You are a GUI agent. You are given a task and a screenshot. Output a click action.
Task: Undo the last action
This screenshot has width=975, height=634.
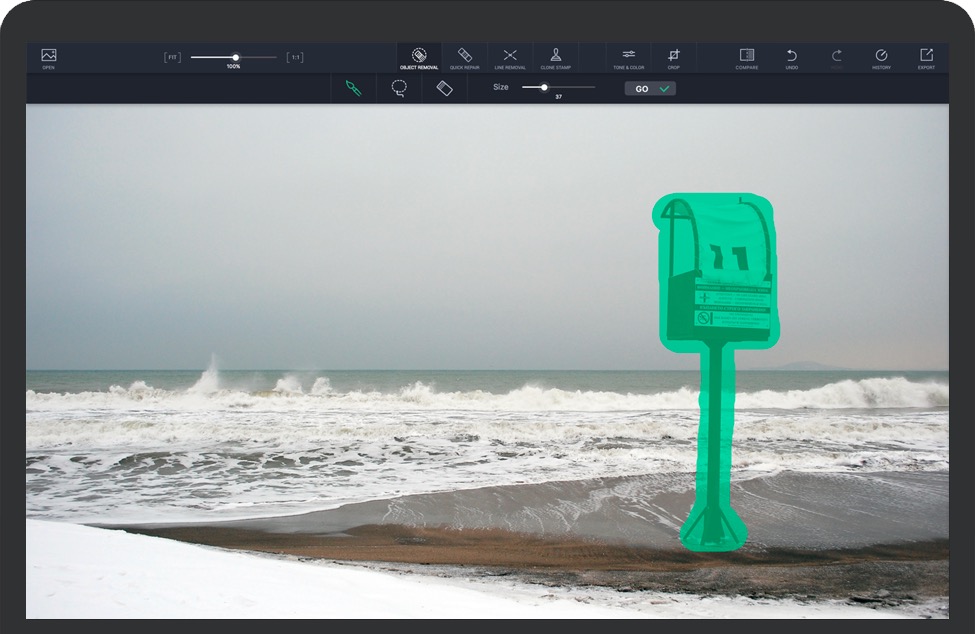coord(791,57)
